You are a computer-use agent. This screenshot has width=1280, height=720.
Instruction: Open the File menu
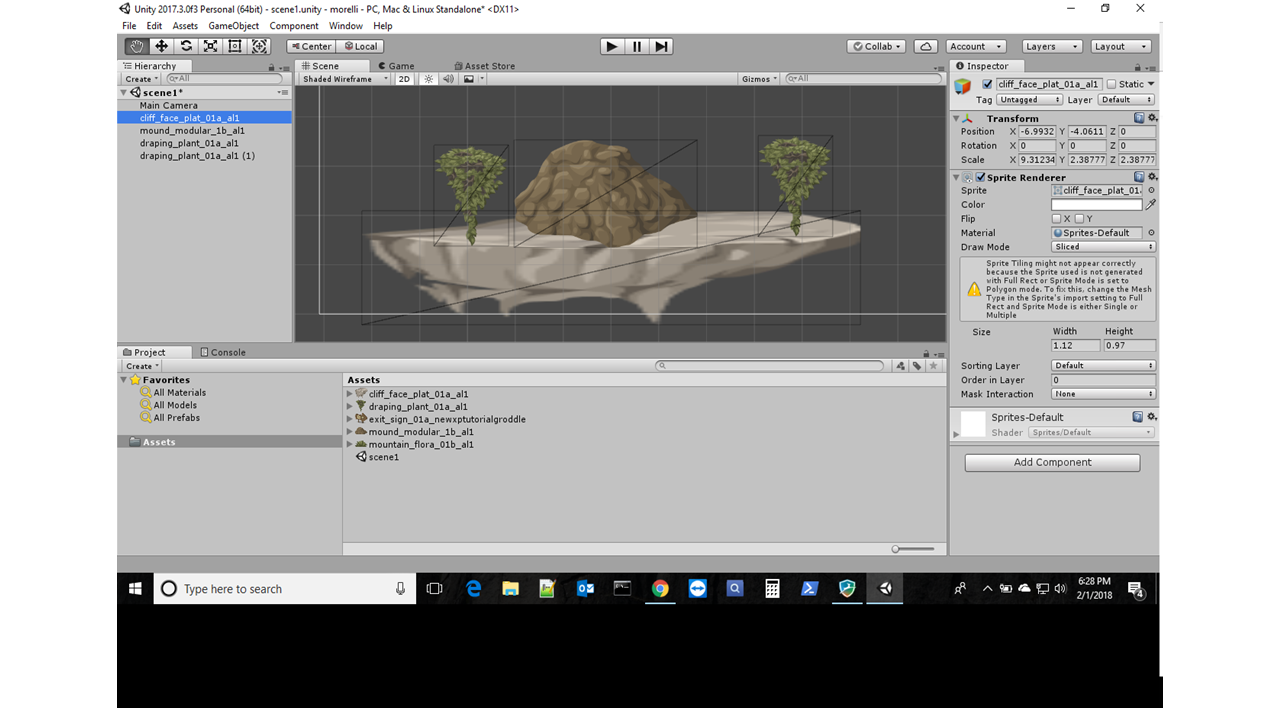coord(129,26)
